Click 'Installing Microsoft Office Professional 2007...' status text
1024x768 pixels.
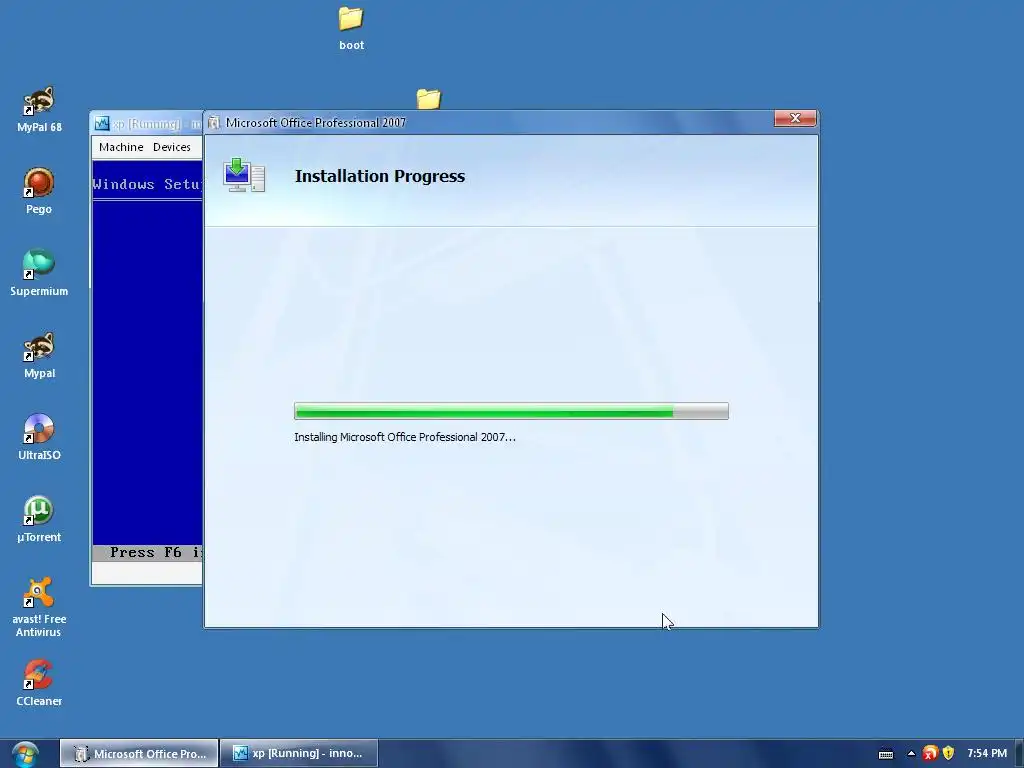click(x=405, y=438)
